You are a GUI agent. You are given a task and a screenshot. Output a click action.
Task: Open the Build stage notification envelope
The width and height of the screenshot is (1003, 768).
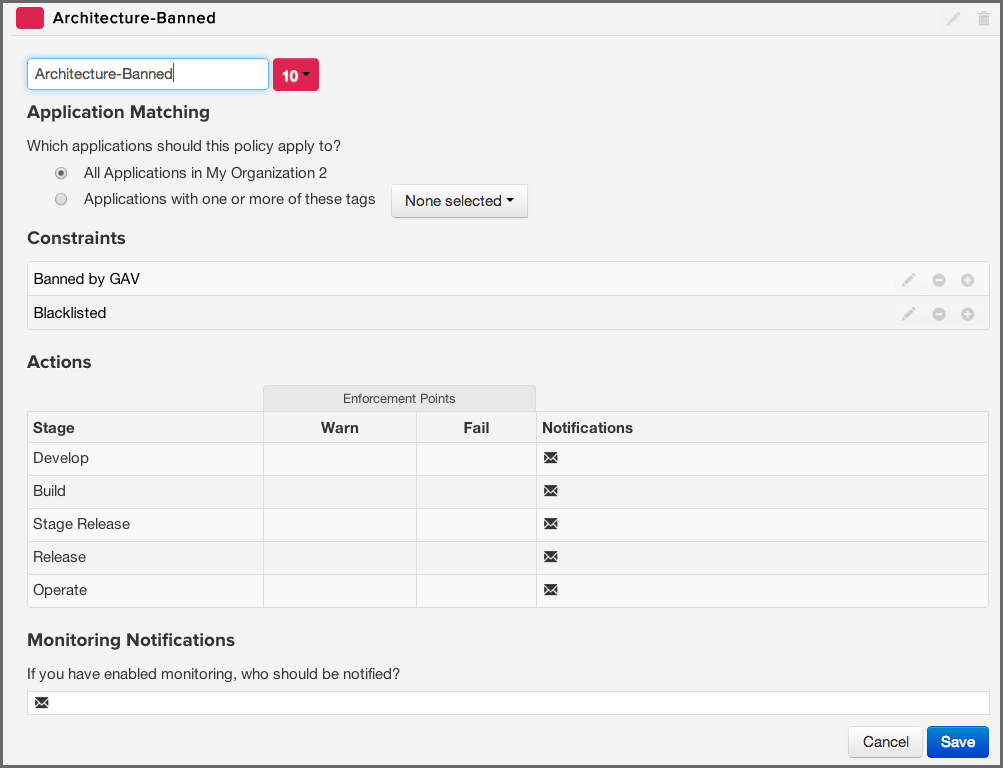(x=550, y=491)
